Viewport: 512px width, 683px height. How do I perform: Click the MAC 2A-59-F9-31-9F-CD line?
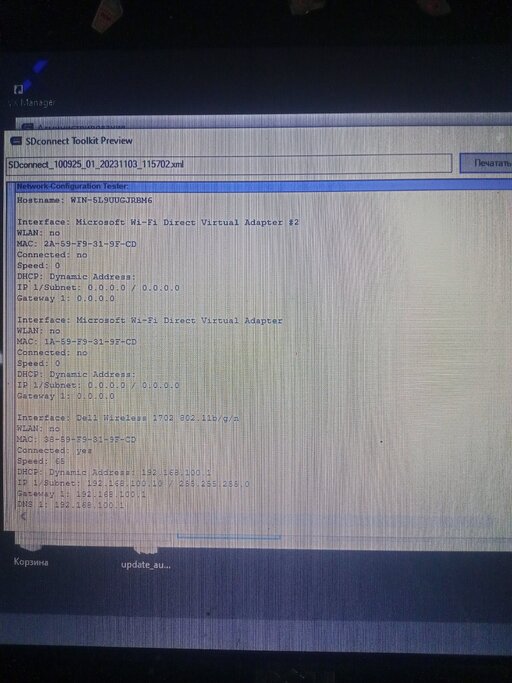click(x=76, y=244)
